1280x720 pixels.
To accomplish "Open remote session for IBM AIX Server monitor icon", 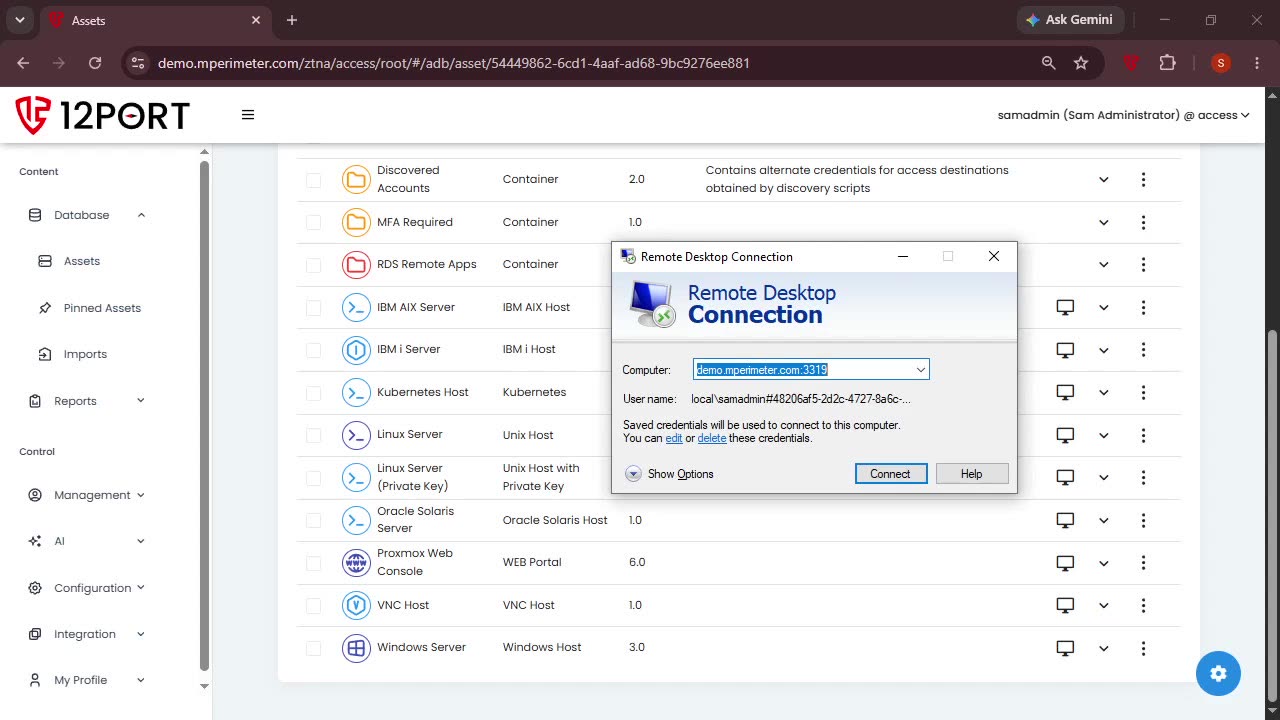I will pyautogui.click(x=1065, y=307).
